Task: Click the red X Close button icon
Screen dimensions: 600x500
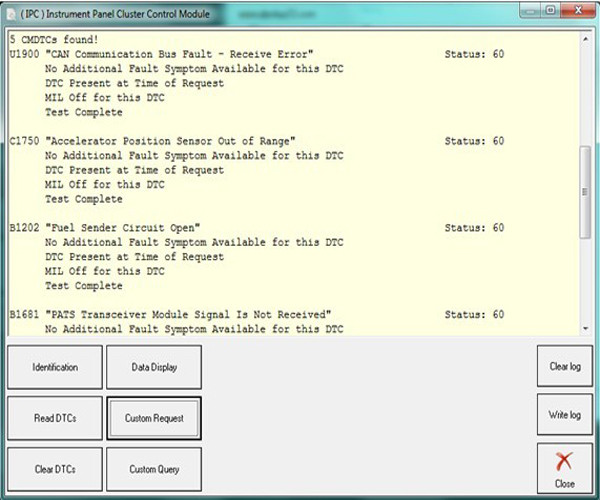Action: pyautogui.click(x=565, y=466)
